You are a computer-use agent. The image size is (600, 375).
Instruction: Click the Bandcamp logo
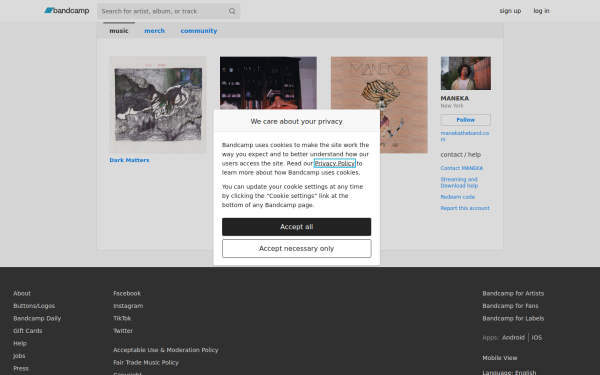67,11
